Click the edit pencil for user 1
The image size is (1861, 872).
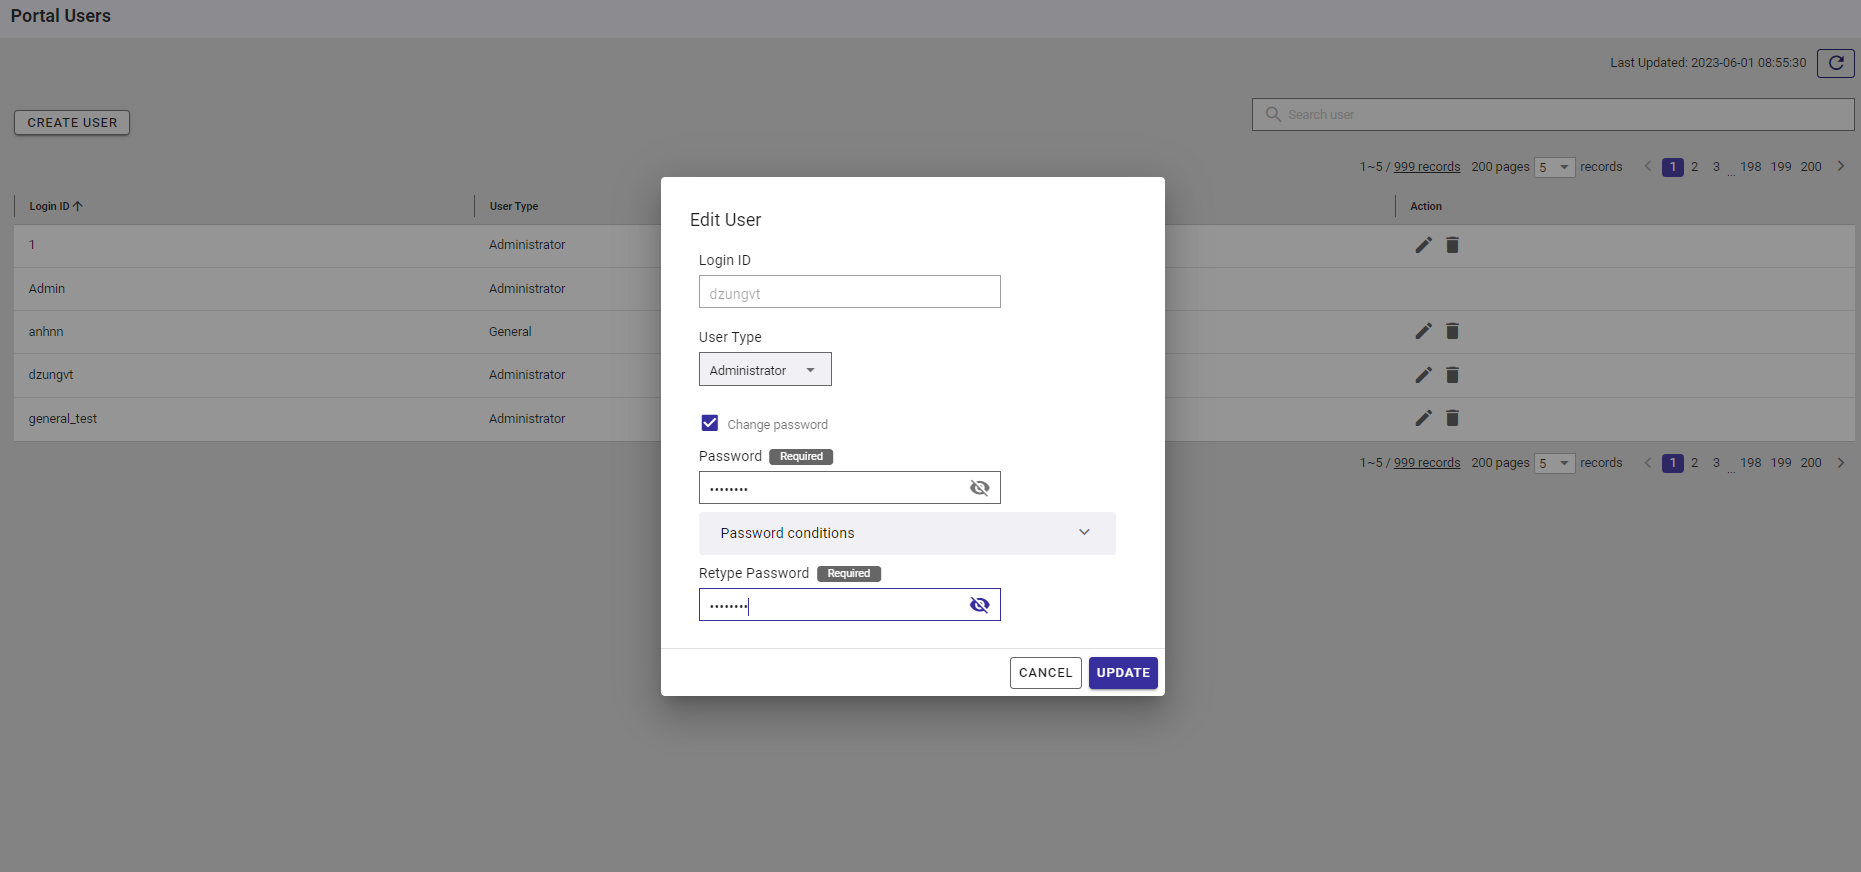(x=1423, y=245)
